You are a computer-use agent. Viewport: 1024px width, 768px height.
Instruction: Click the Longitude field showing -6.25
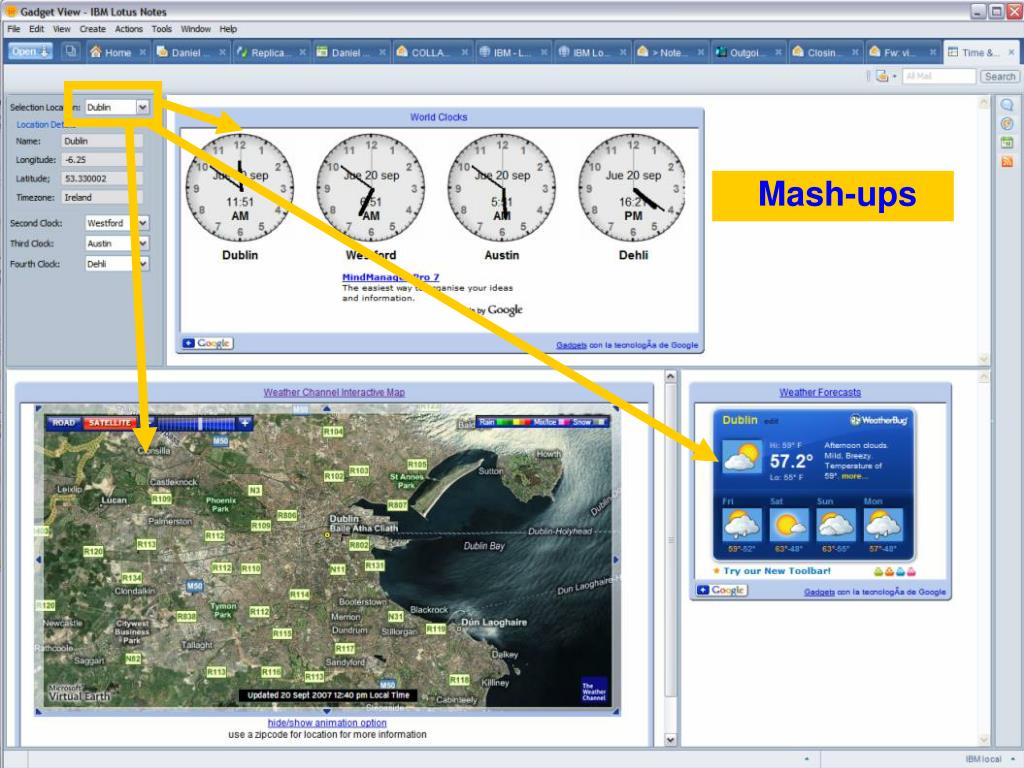[x=101, y=159]
